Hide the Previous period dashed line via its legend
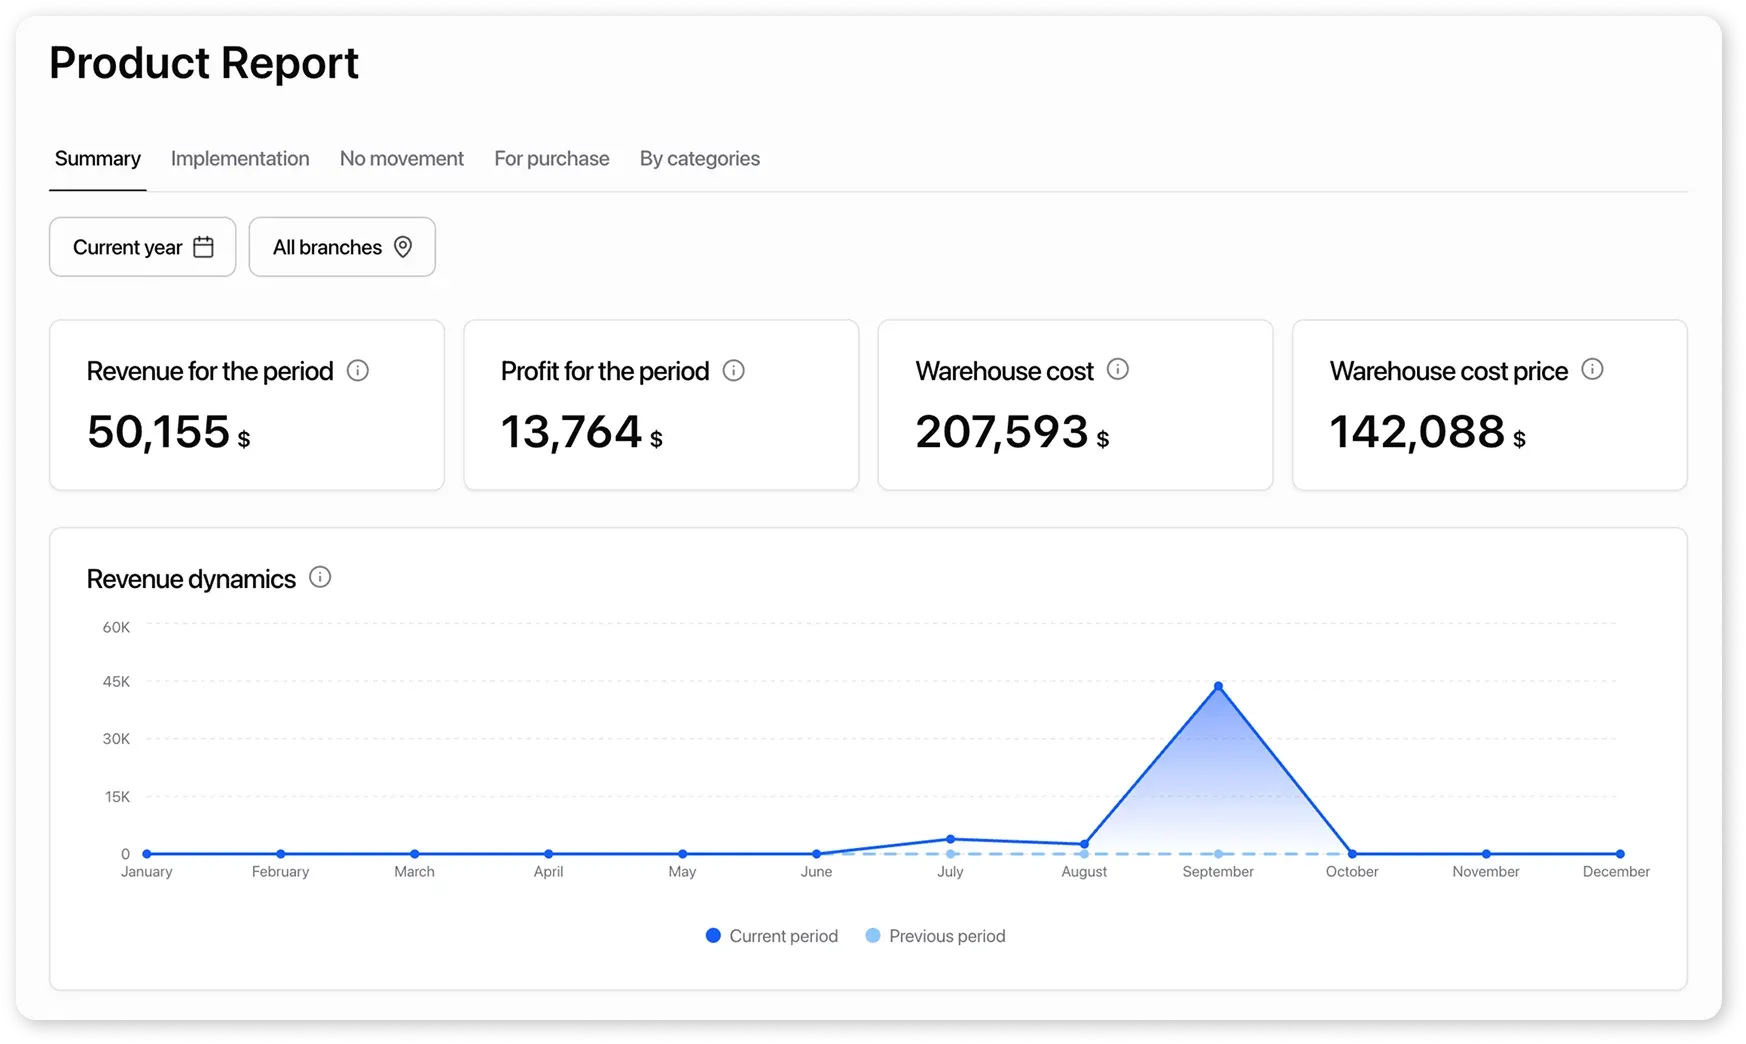The image size is (1746, 1044). [x=873, y=935]
